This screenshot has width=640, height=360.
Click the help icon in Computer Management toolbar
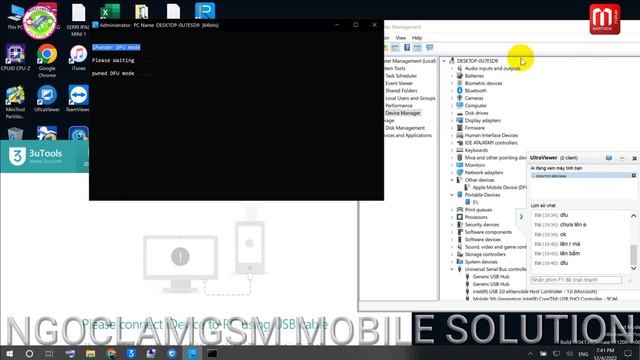pos(407,47)
